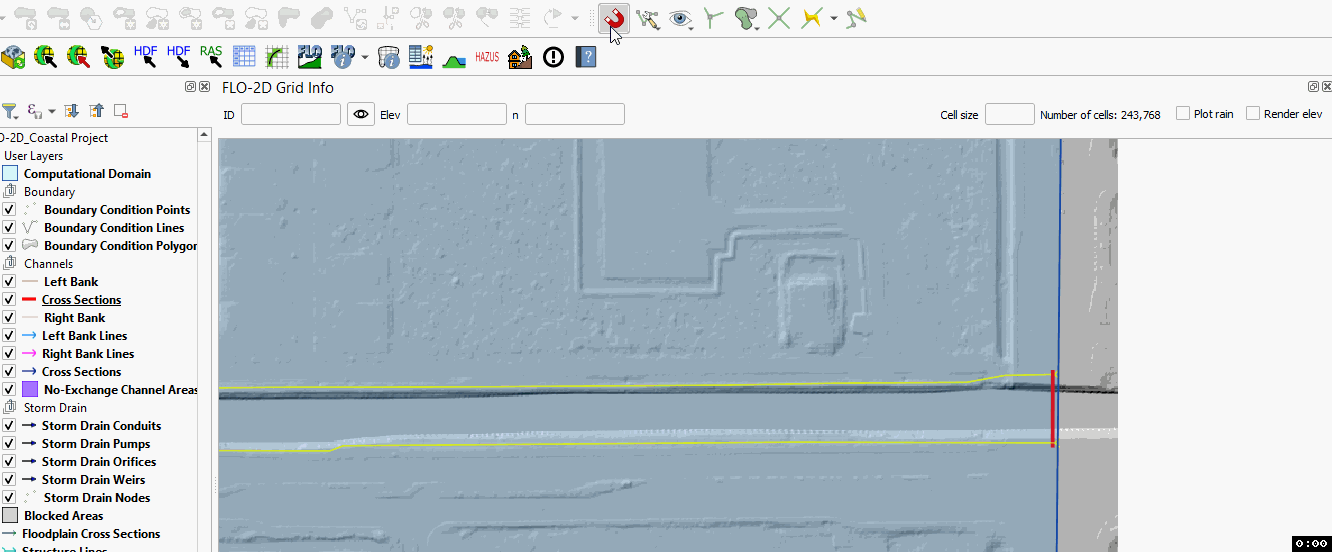Expand the yellow lightning tool dropdown arrow
This screenshot has width=1332, height=552.
[833, 18]
